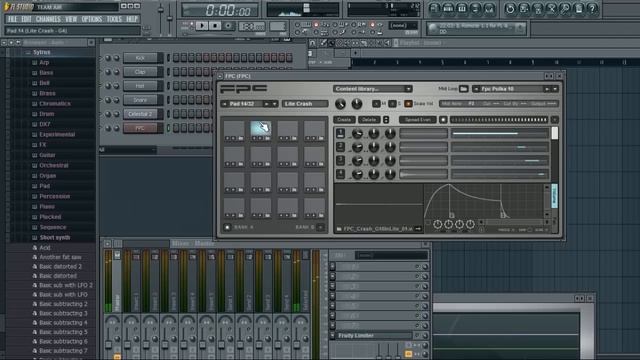Show the piano roll window icon
The image size is (640, 360).
pos(462,9)
